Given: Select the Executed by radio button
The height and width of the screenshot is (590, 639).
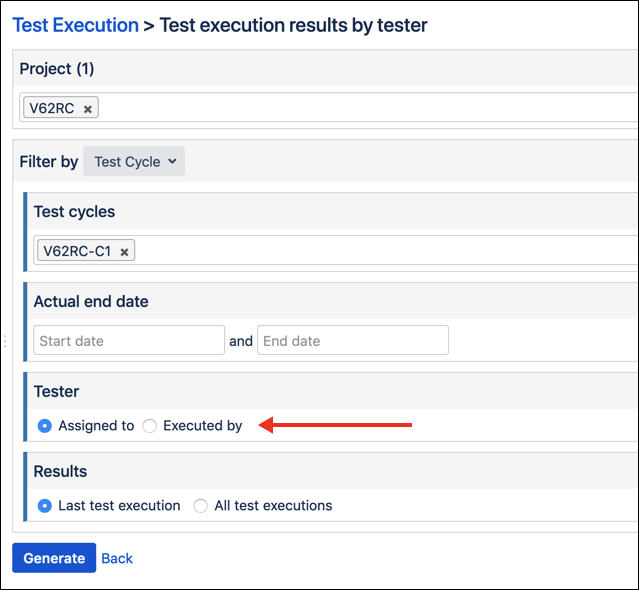Looking at the screenshot, I should click(x=150, y=426).
